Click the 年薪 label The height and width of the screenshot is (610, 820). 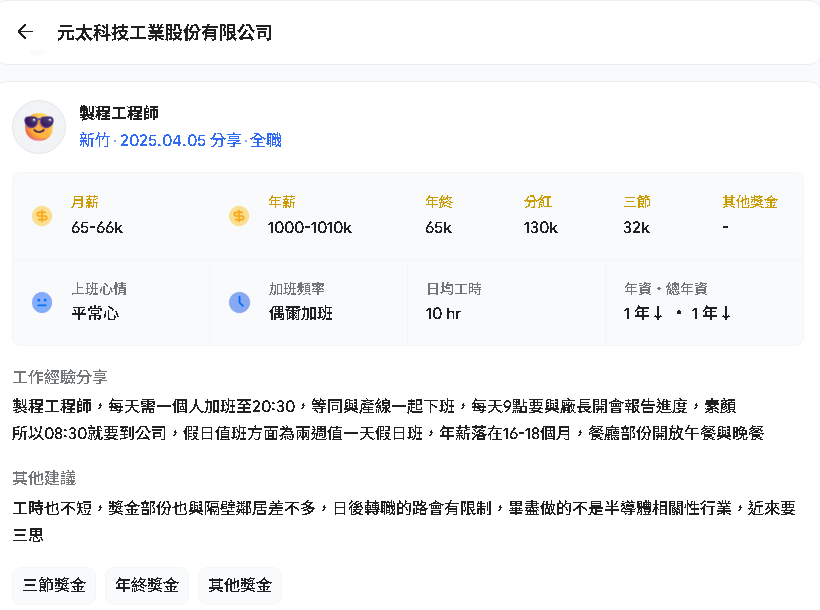282,202
